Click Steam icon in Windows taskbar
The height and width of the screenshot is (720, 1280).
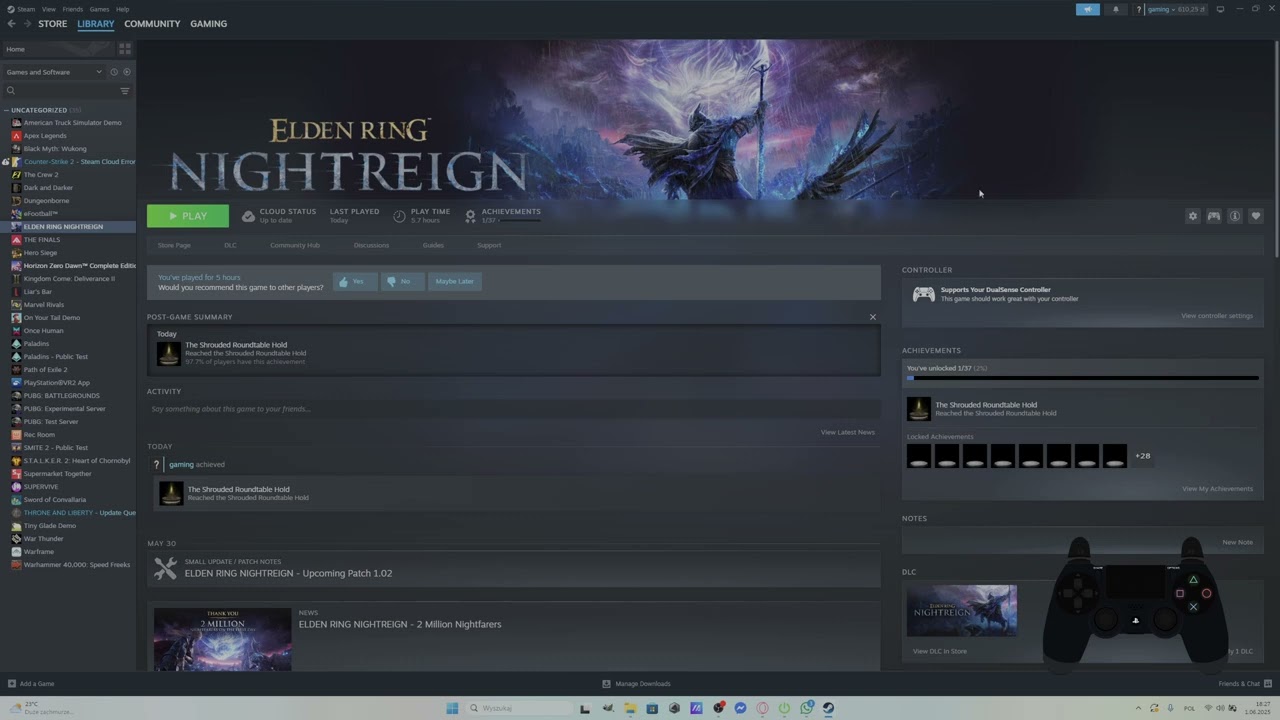[x=828, y=708]
